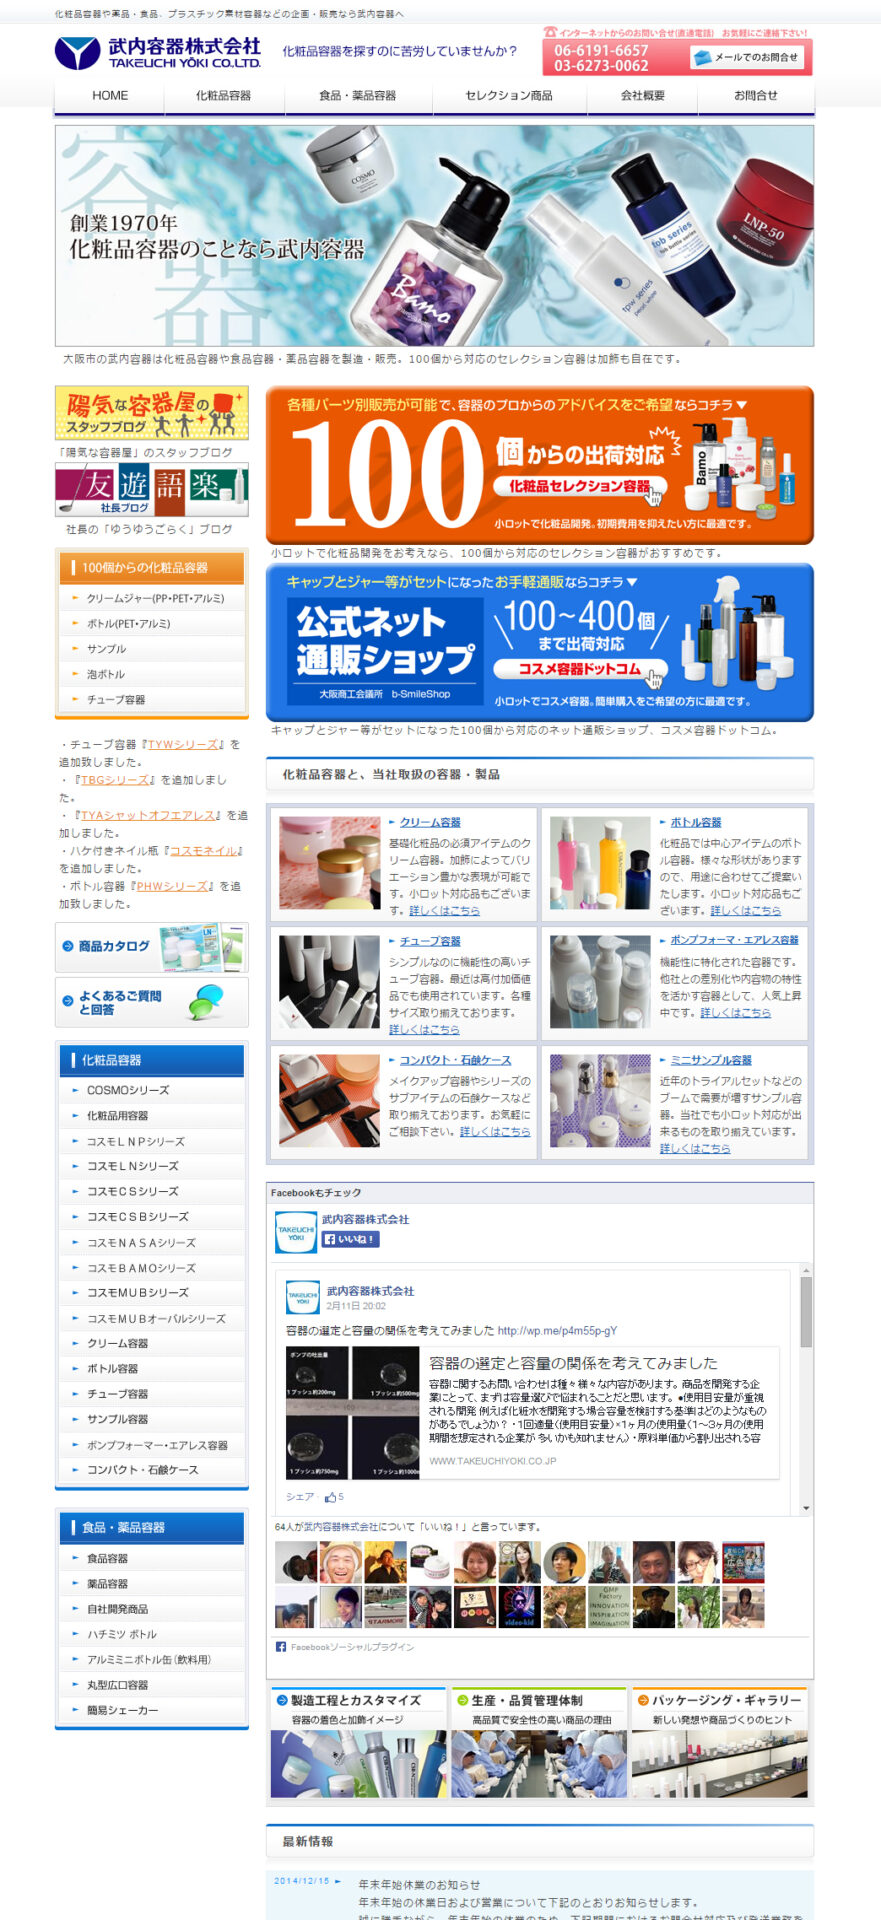Image resolution: width=881 pixels, height=1920 pixels.
Task: Open the 陽気な容器屋 staff blog banner
Action: pyautogui.click(x=152, y=413)
